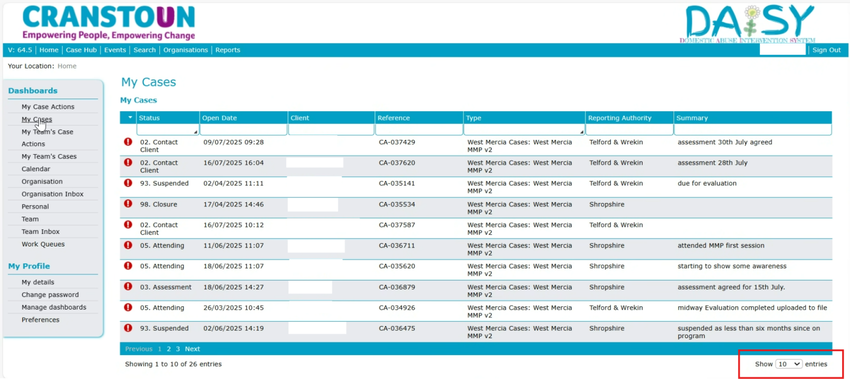The width and height of the screenshot is (850, 379).
Task: Open the Show entries count dropdown
Action: click(789, 364)
